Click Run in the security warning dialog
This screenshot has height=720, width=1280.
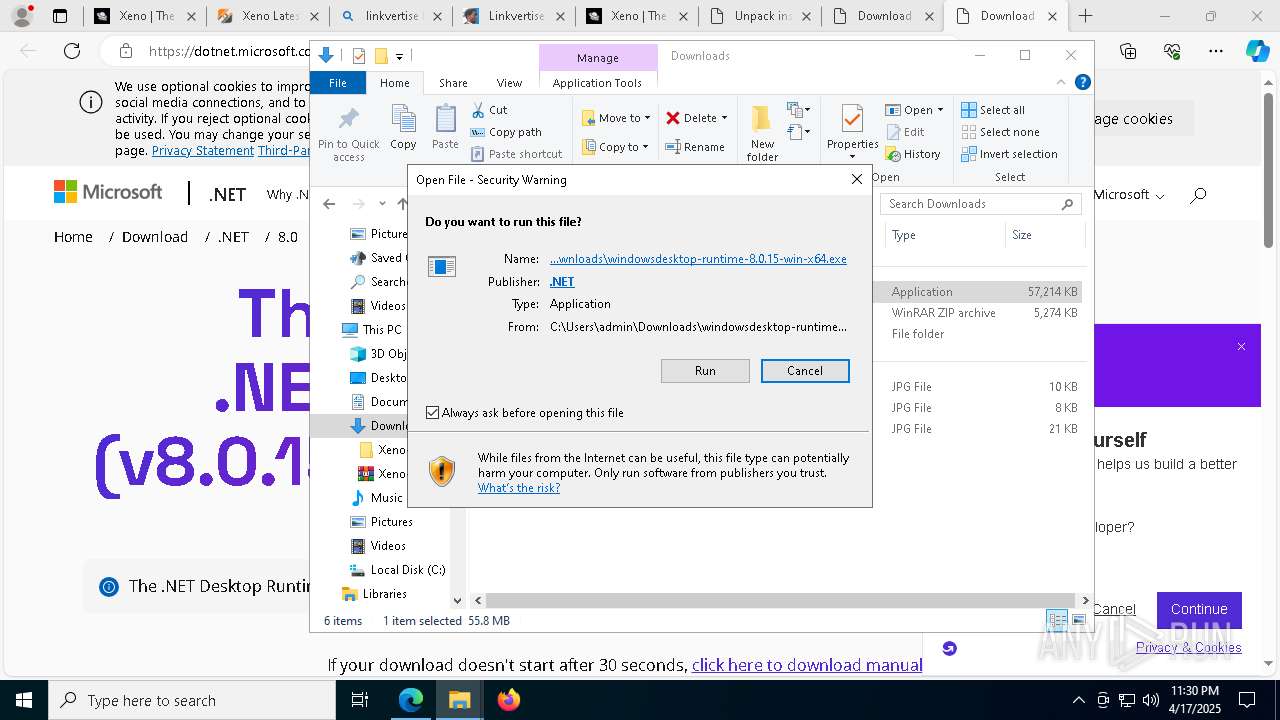click(705, 371)
